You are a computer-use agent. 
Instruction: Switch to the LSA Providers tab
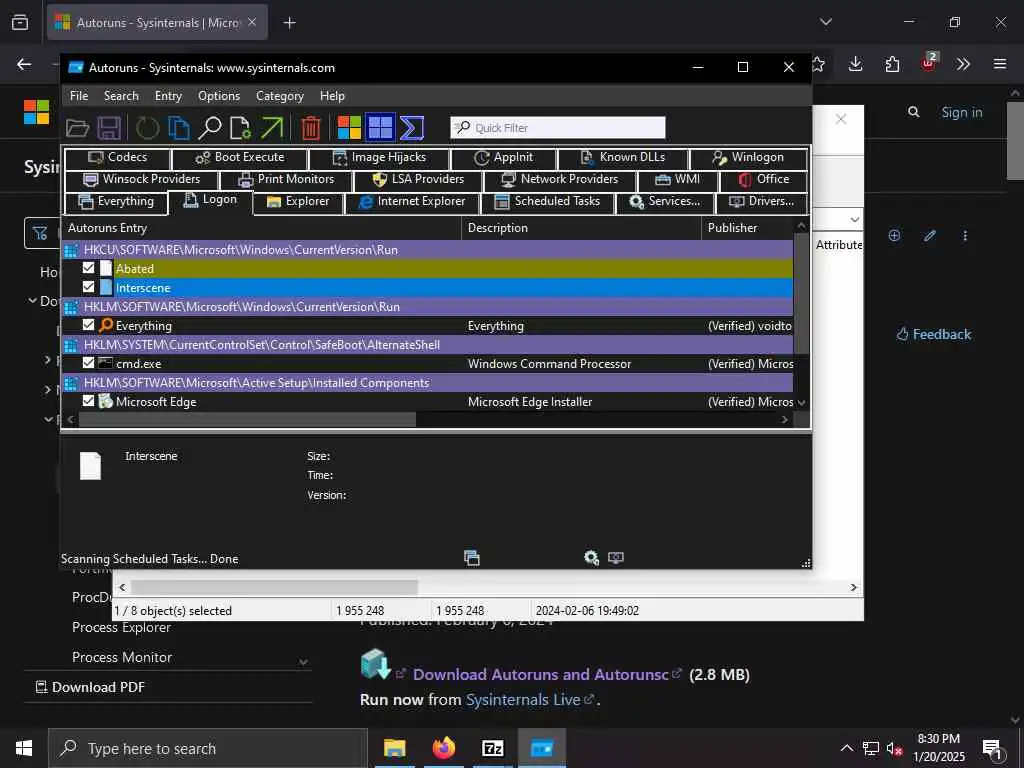click(x=418, y=179)
